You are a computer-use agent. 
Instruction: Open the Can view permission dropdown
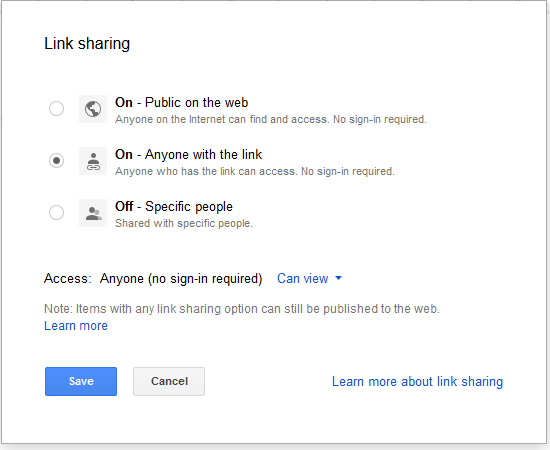(309, 278)
